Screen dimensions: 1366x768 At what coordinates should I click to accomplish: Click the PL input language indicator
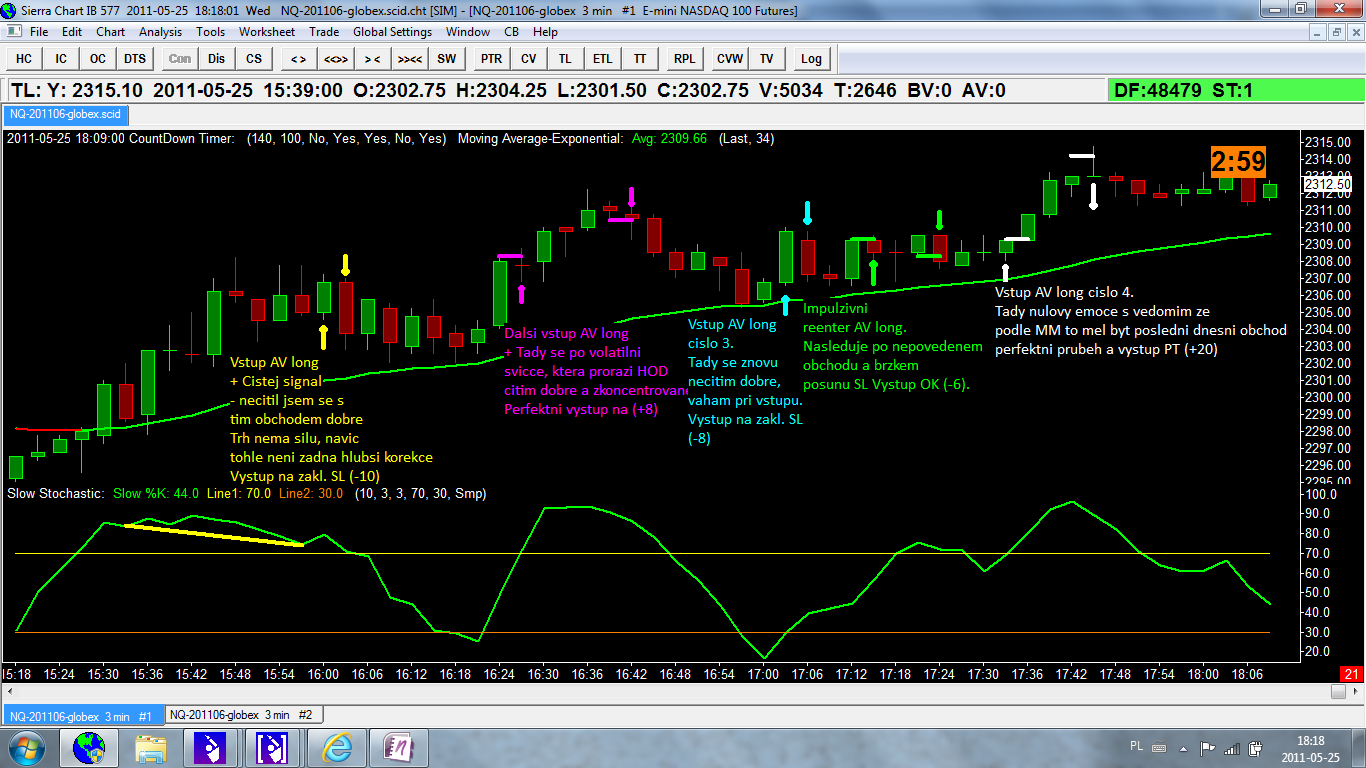1136,746
